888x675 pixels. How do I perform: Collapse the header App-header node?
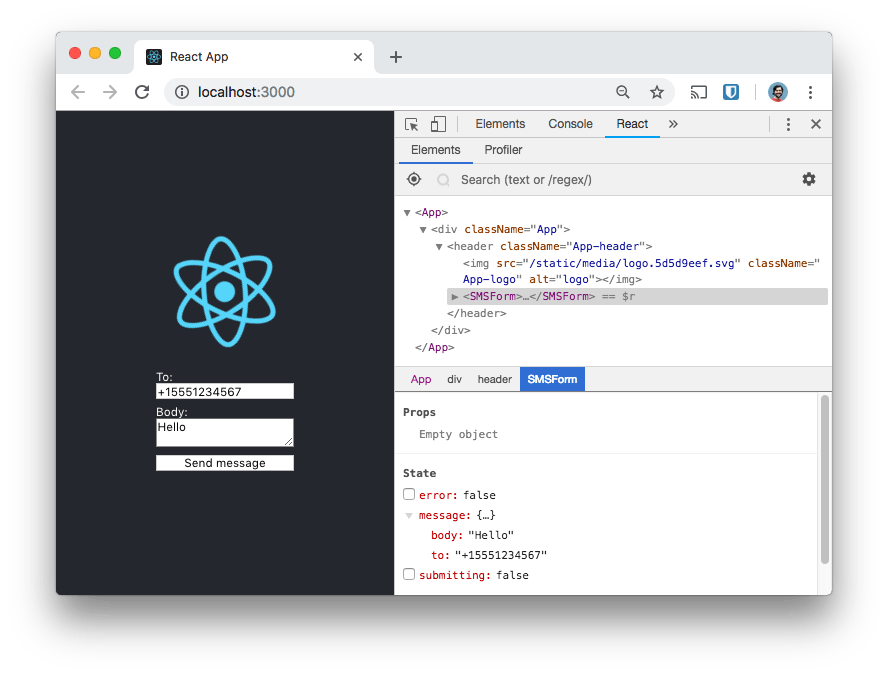439,246
